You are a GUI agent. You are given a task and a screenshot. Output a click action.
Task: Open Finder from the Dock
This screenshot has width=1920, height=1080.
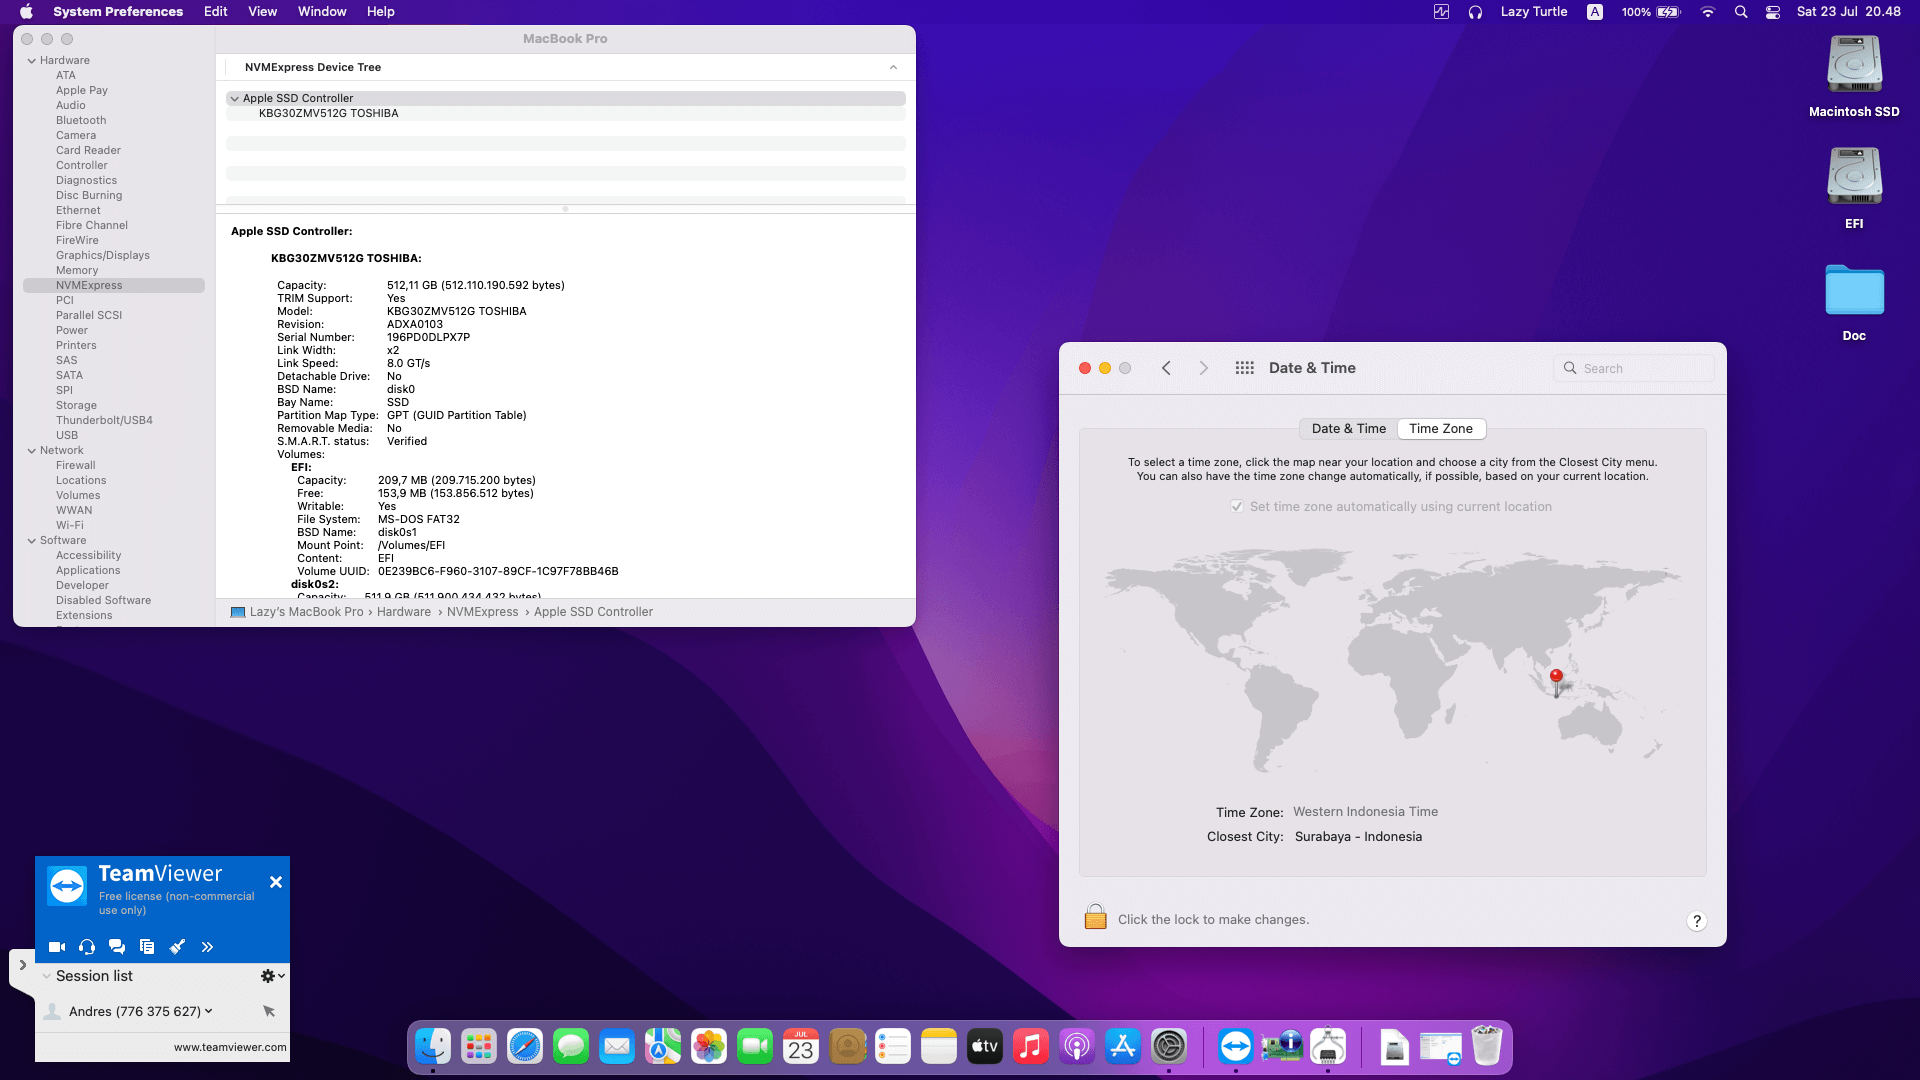[433, 1047]
